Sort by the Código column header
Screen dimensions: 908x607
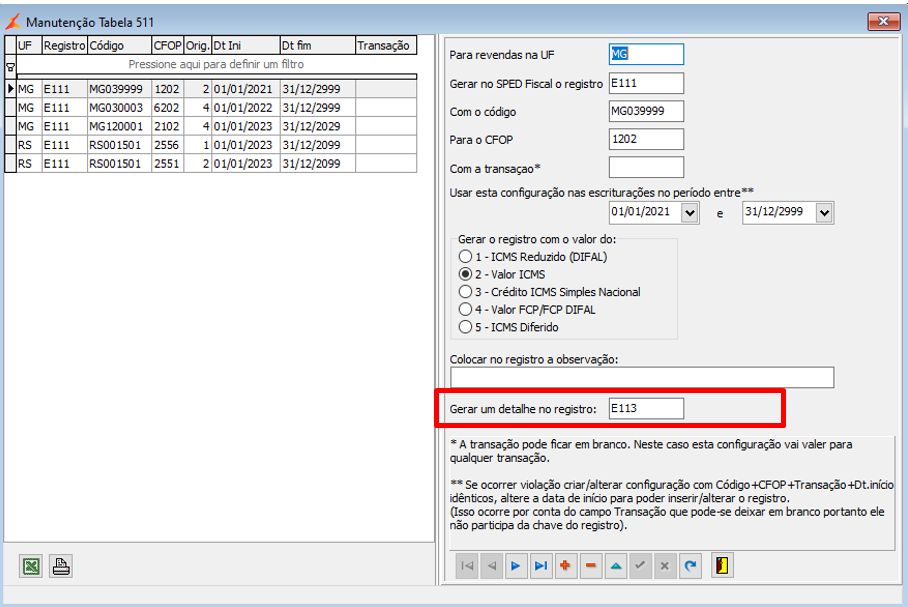click(119, 45)
